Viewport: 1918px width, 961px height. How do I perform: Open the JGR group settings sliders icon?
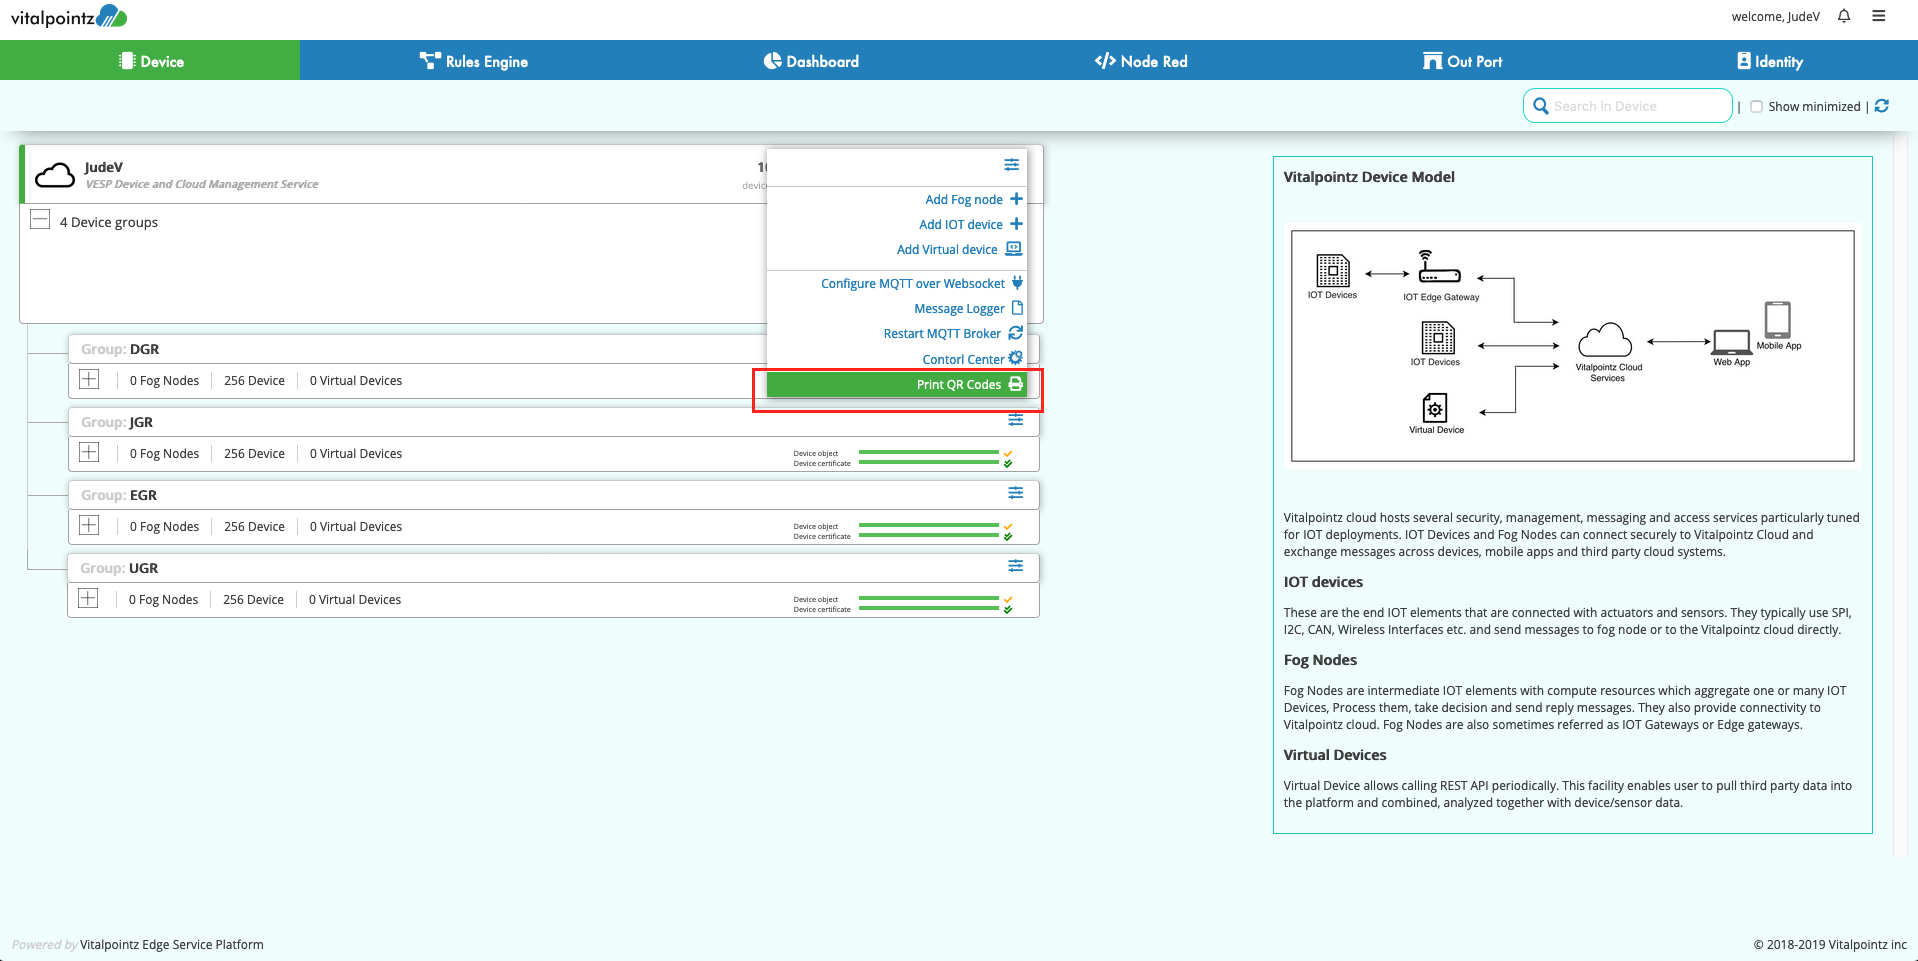point(1016,420)
